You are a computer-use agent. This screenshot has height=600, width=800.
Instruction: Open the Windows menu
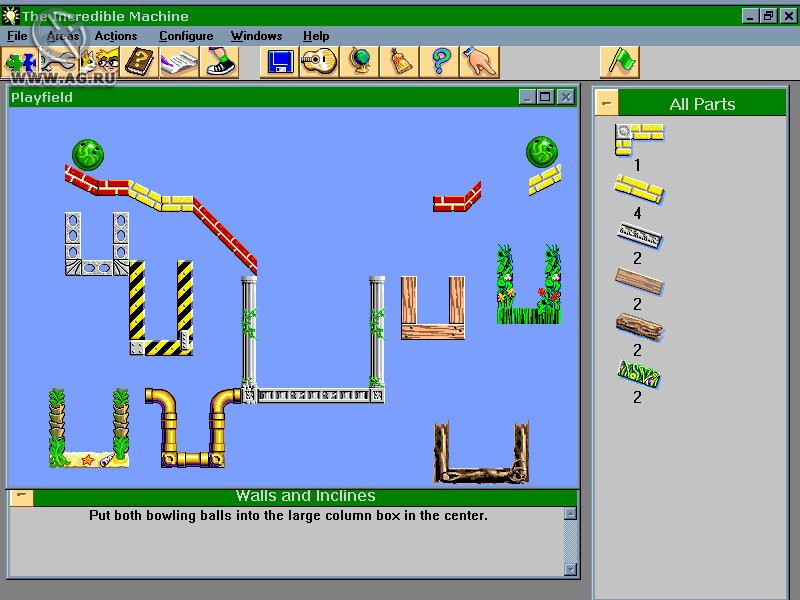click(256, 36)
